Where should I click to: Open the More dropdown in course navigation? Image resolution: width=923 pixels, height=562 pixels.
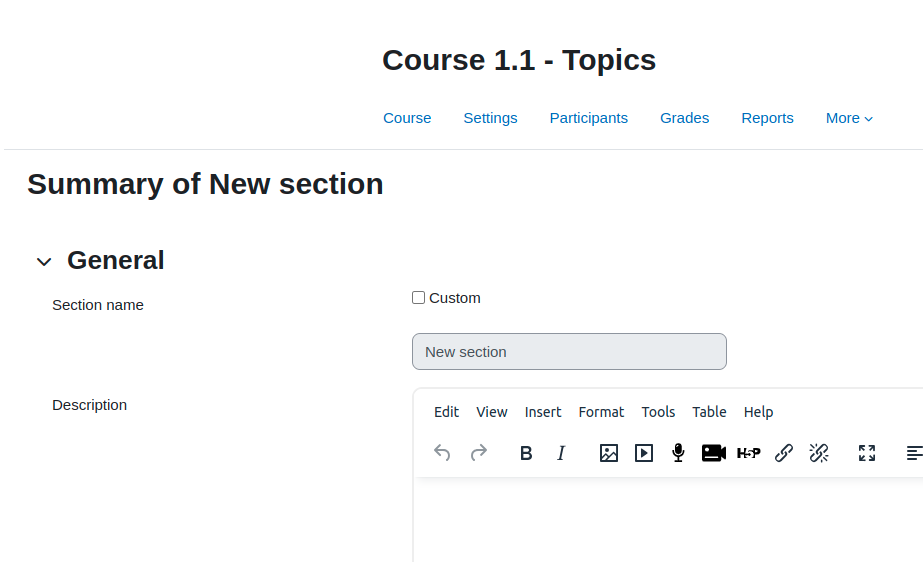849,118
